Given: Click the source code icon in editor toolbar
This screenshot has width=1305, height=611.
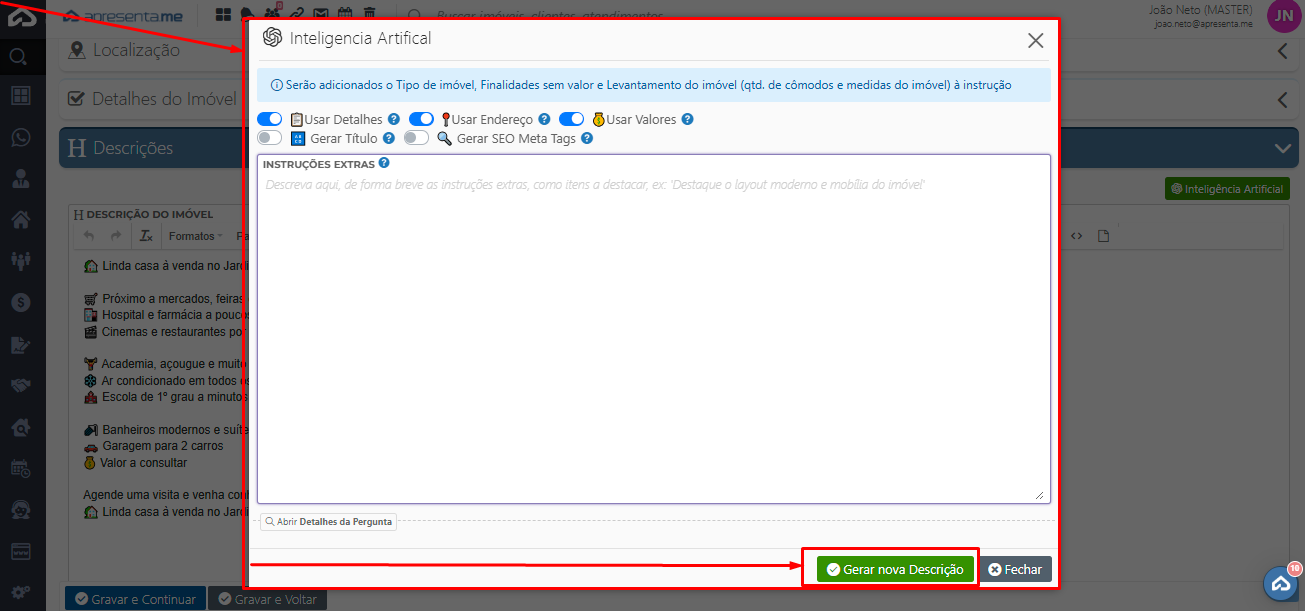Looking at the screenshot, I should (x=1077, y=236).
